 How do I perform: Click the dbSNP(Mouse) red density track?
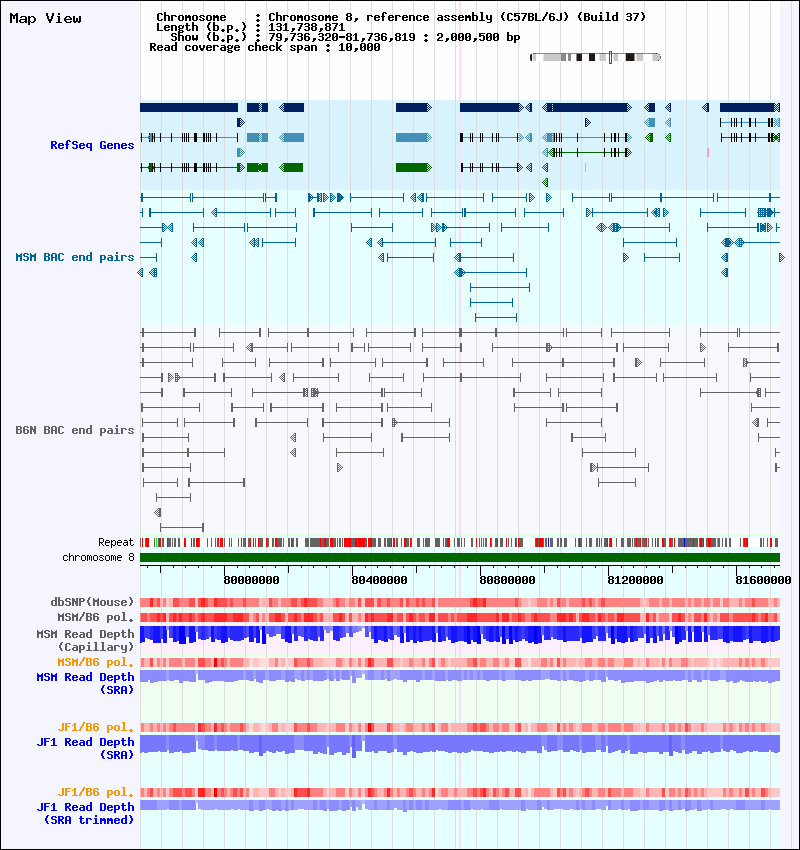tap(460, 602)
